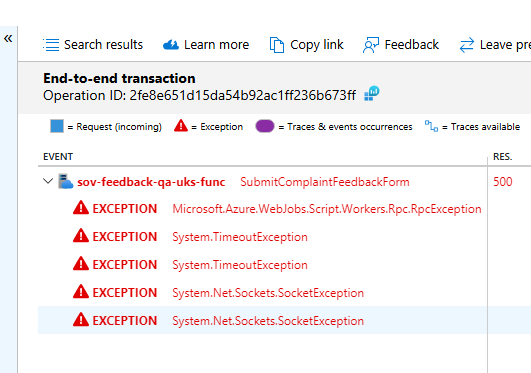
Task: Select the Operation ID text
Action: point(199,96)
